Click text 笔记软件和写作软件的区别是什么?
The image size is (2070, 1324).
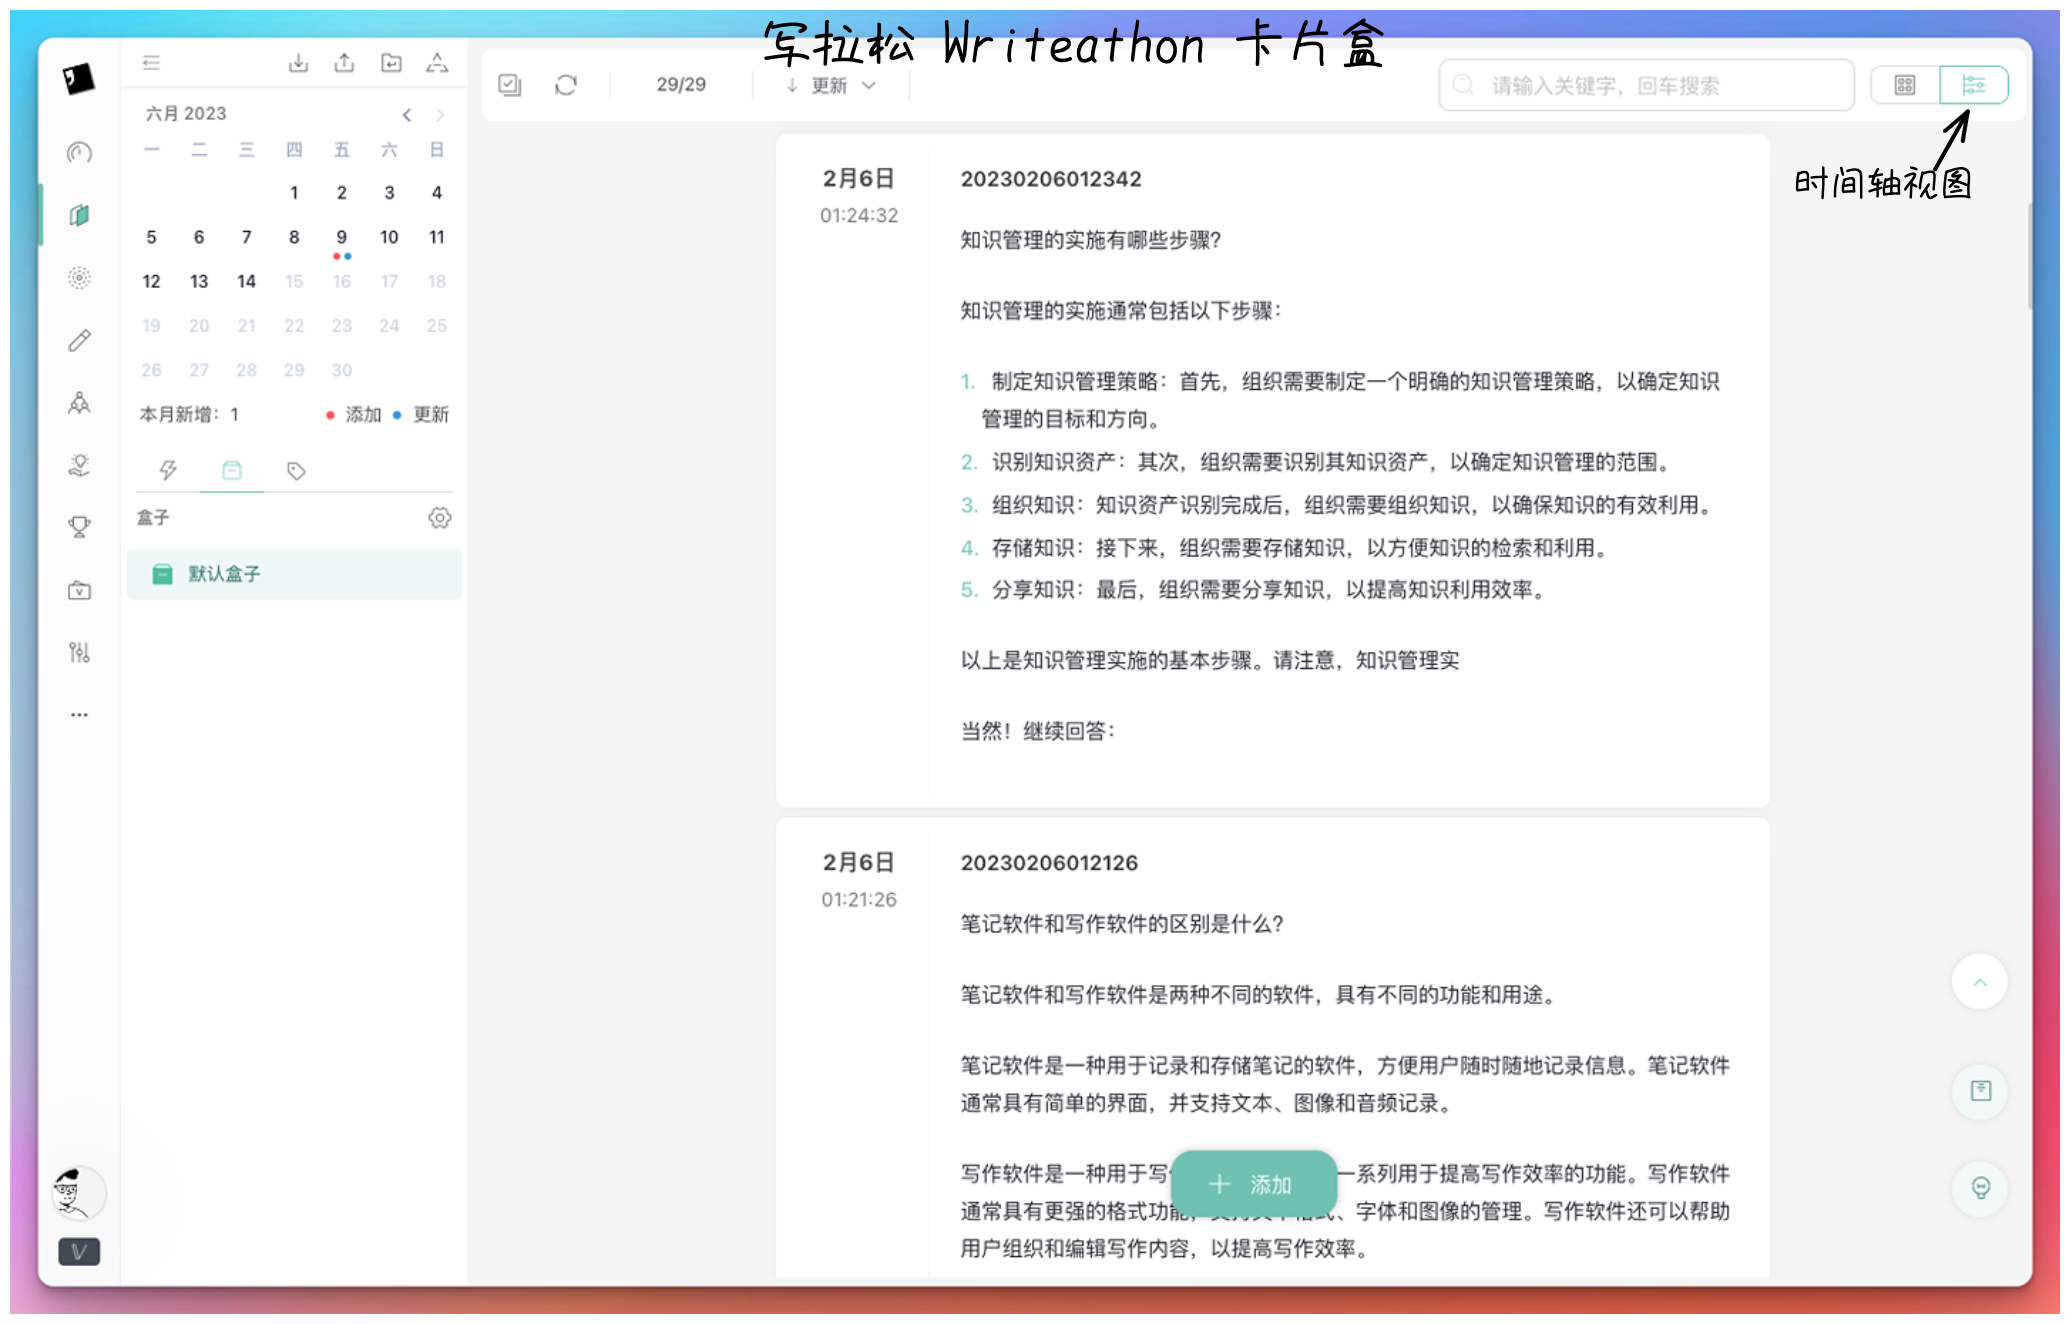[x=1122, y=924]
